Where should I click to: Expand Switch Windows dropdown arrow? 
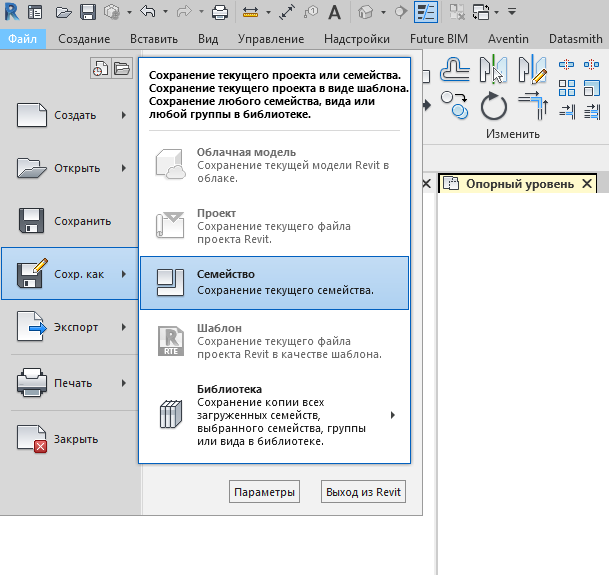[496, 12]
